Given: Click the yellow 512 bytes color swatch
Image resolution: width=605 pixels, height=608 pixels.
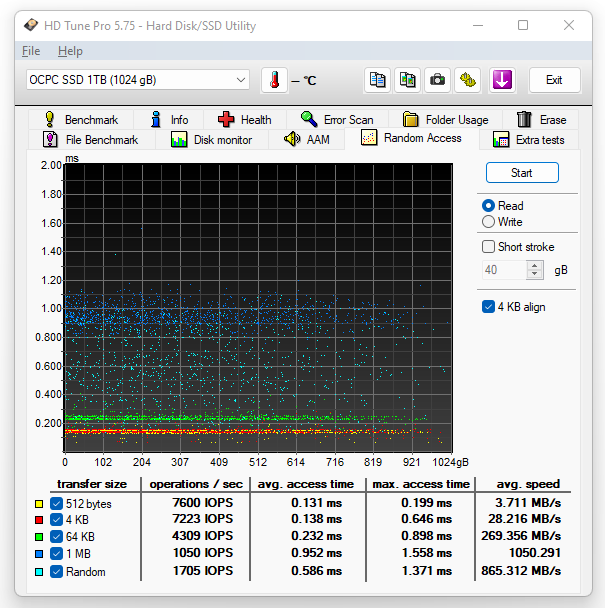Looking at the screenshot, I should coord(39,504).
